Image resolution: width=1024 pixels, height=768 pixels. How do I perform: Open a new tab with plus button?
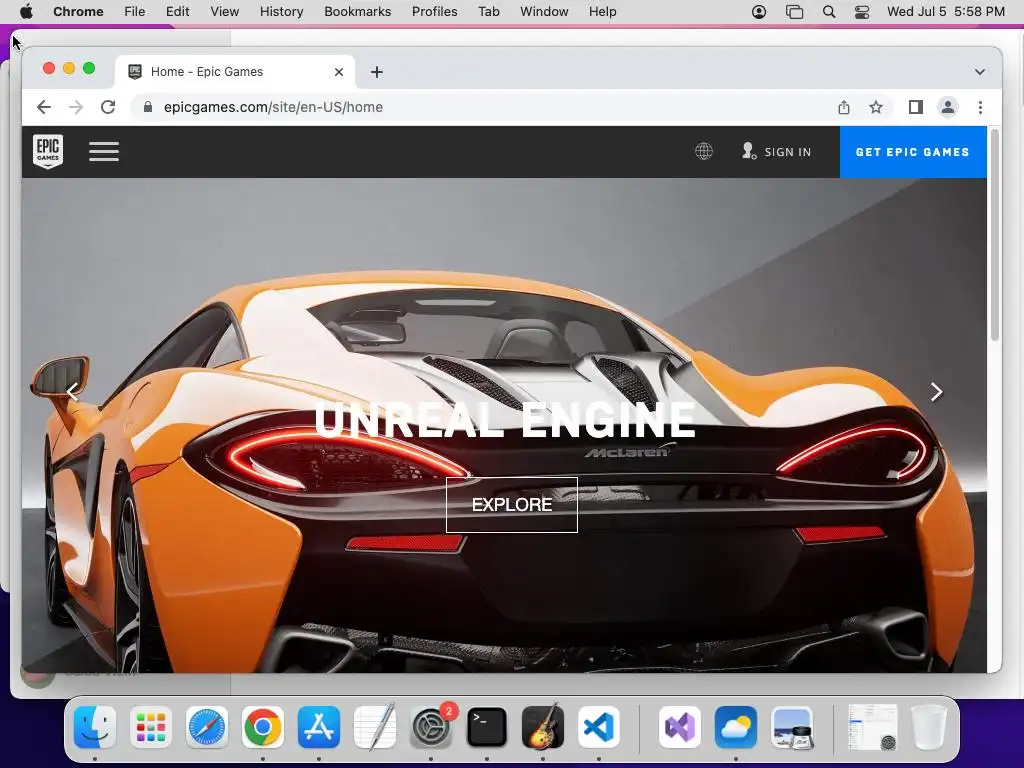(x=377, y=72)
